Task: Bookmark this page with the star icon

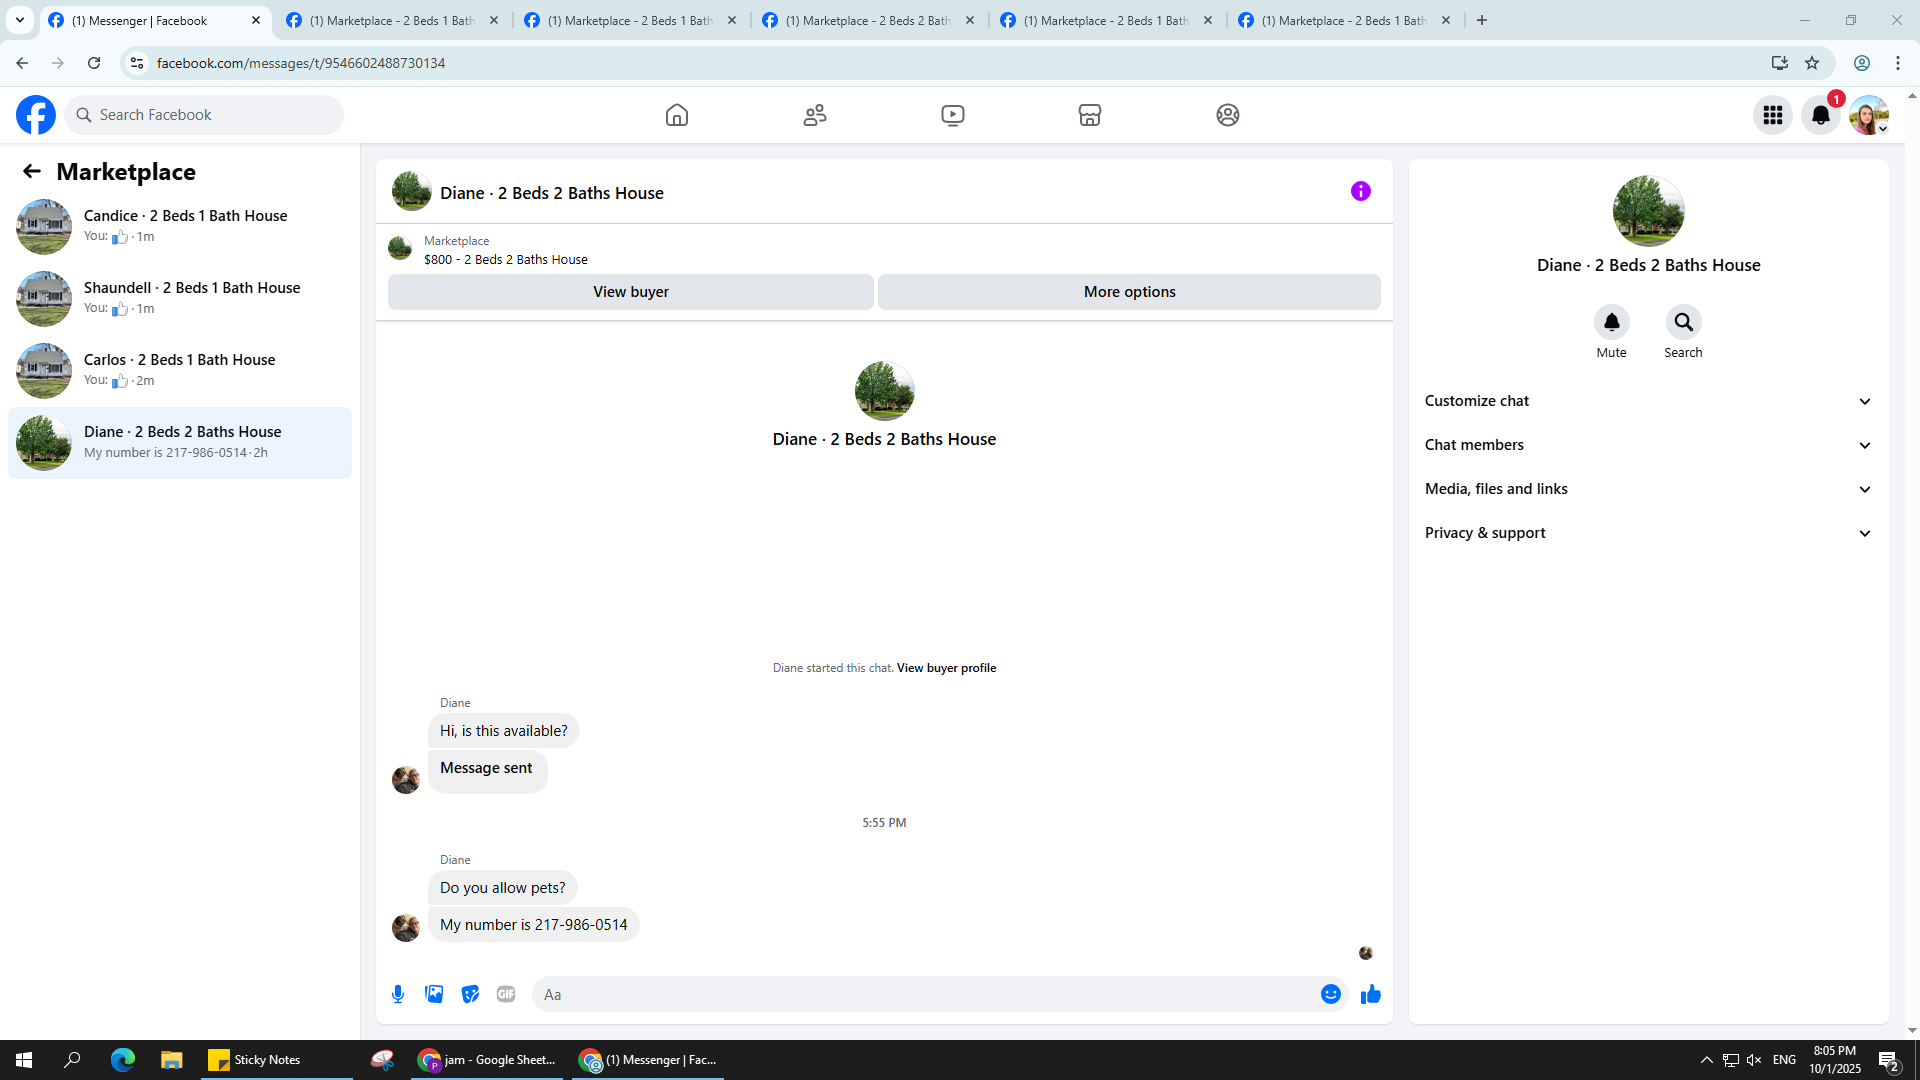Action: (x=1812, y=63)
